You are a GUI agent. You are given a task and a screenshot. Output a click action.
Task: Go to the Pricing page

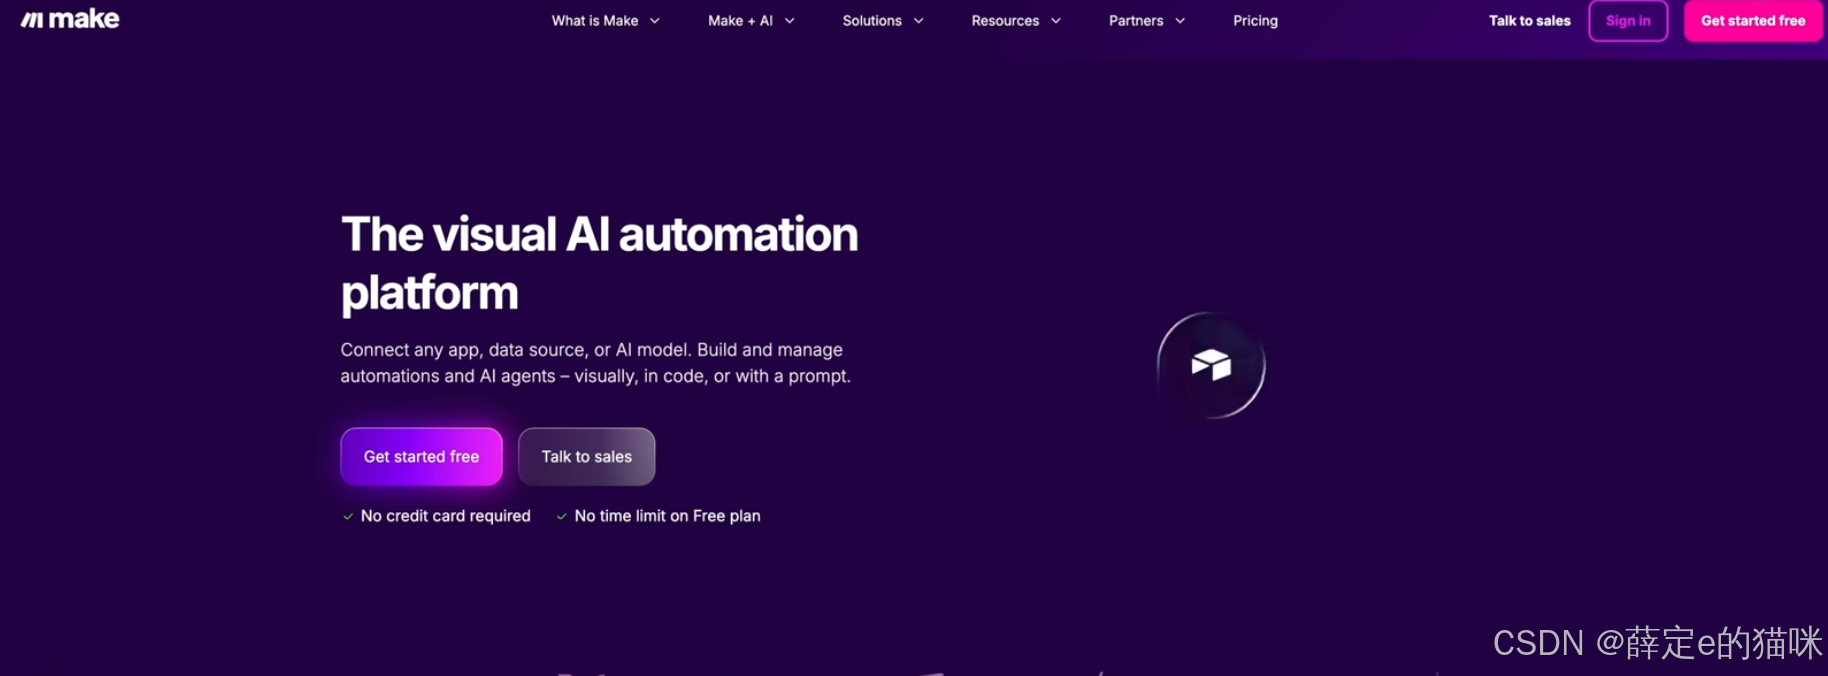(1255, 21)
